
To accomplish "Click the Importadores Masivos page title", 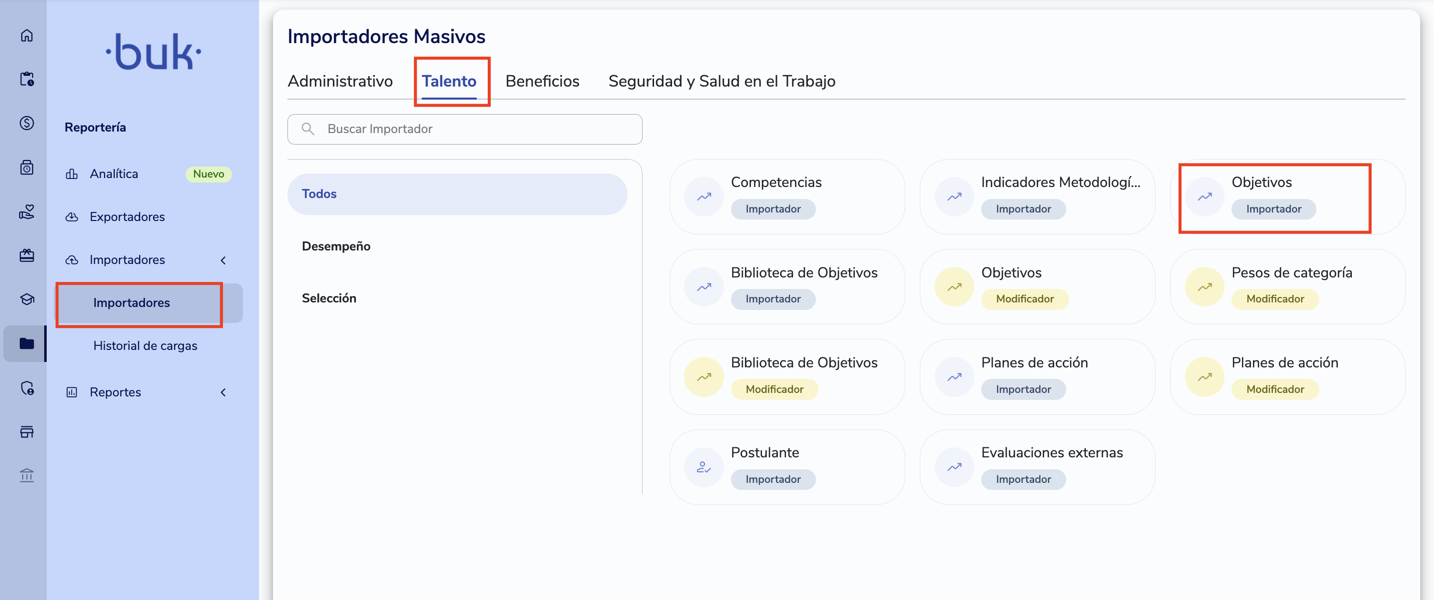I will 386,37.
